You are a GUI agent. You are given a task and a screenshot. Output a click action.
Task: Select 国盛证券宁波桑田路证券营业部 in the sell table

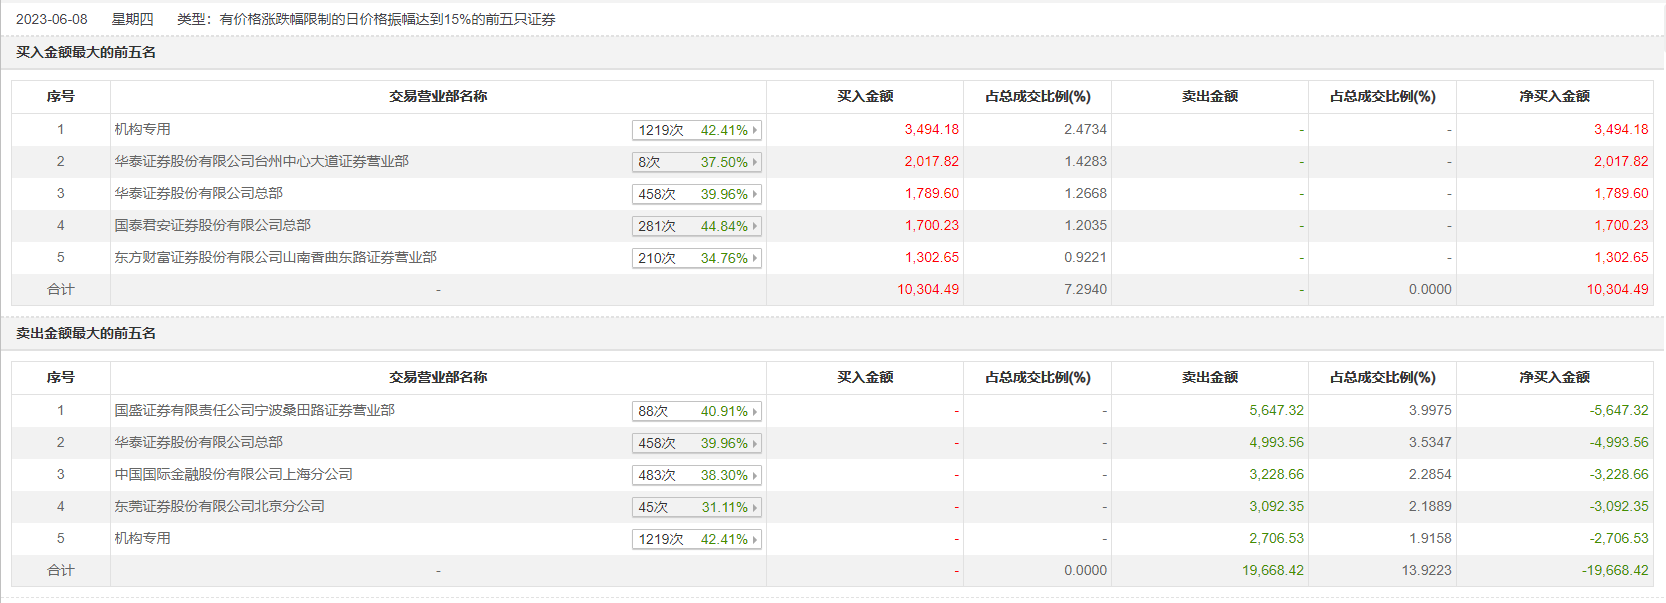coord(254,410)
